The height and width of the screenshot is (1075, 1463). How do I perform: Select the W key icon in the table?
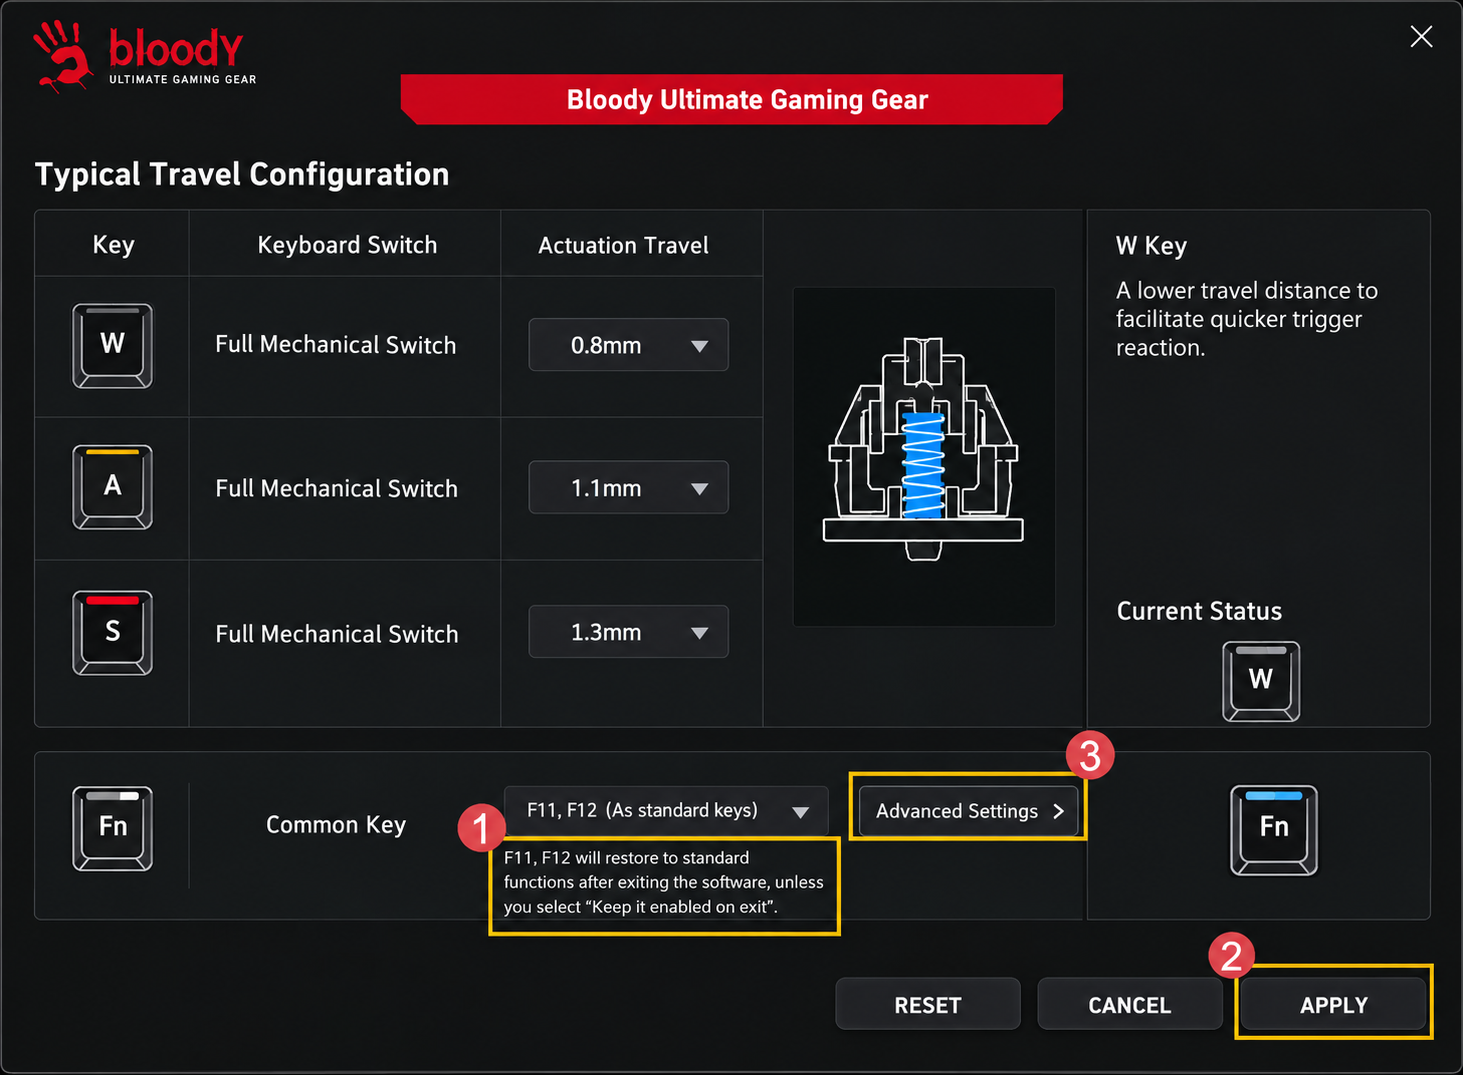pos(112,346)
